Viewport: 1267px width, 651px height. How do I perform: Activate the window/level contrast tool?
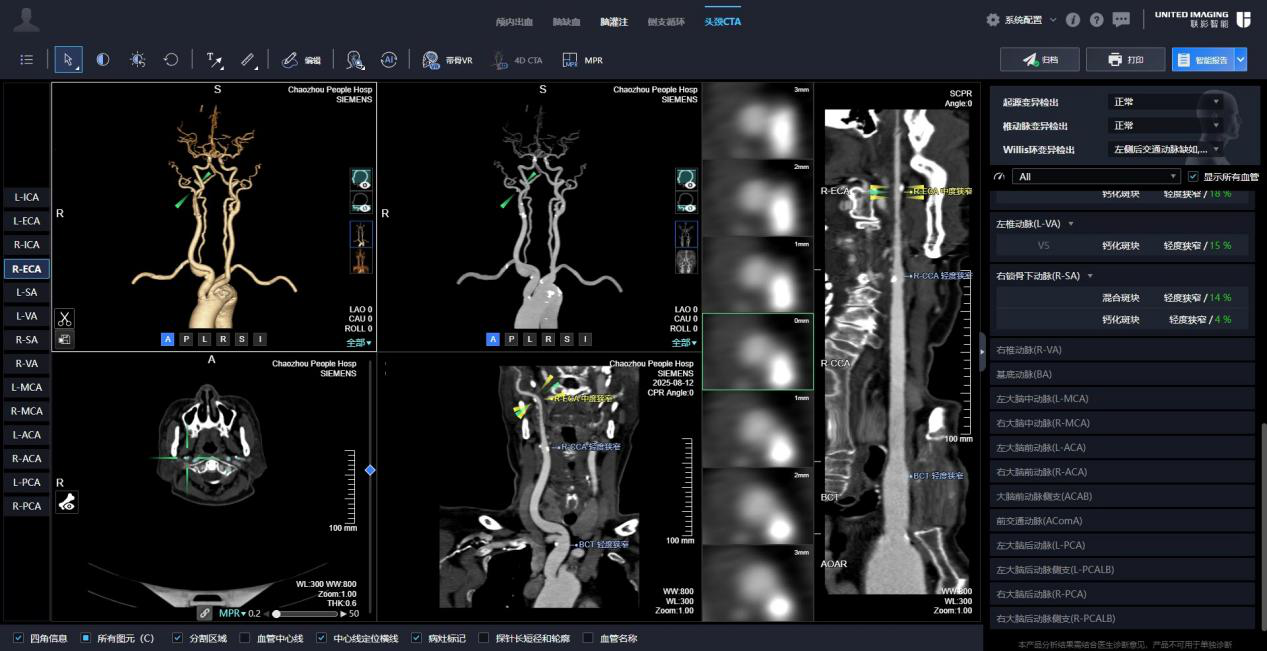[x=103, y=60]
